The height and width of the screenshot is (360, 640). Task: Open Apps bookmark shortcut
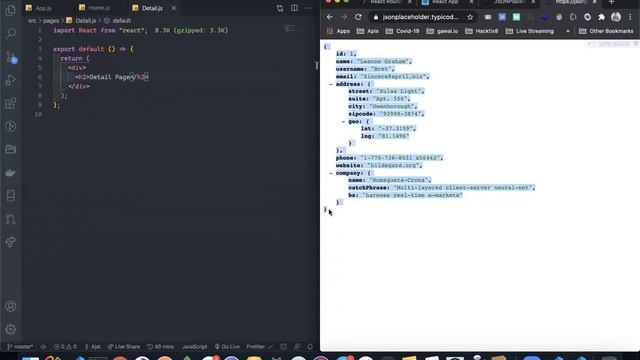click(x=338, y=31)
